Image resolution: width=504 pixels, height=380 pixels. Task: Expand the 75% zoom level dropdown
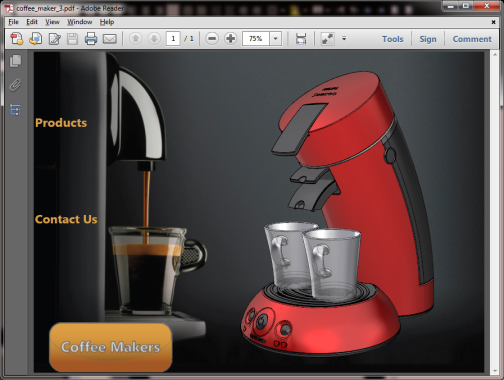[x=275, y=39]
